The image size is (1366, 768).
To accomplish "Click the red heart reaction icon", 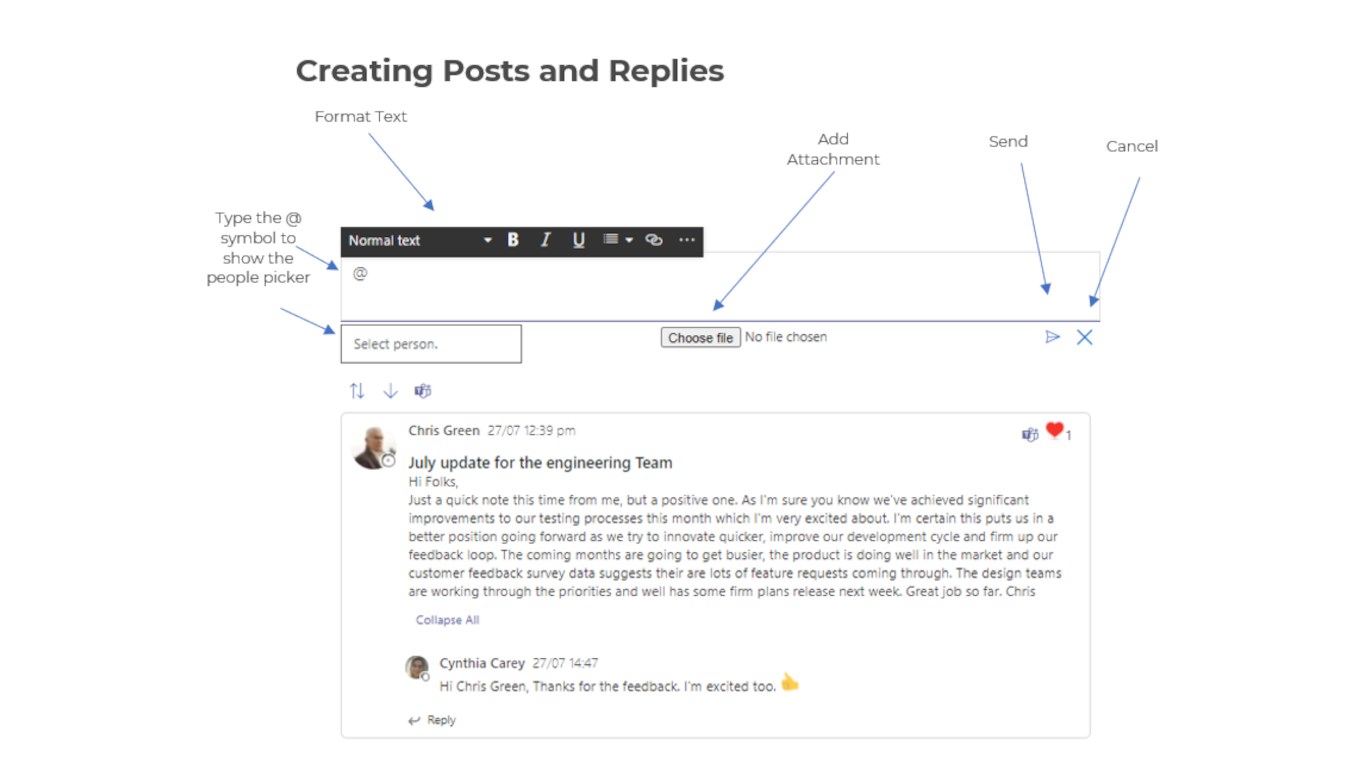I will [x=1054, y=430].
